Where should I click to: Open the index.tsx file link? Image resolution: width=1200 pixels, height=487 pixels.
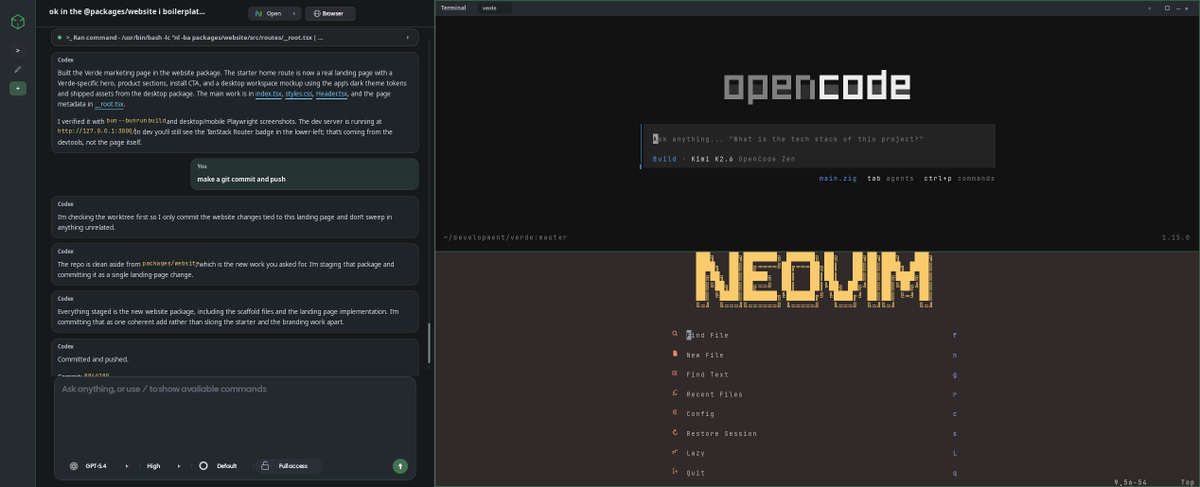click(x=268, y=93)
